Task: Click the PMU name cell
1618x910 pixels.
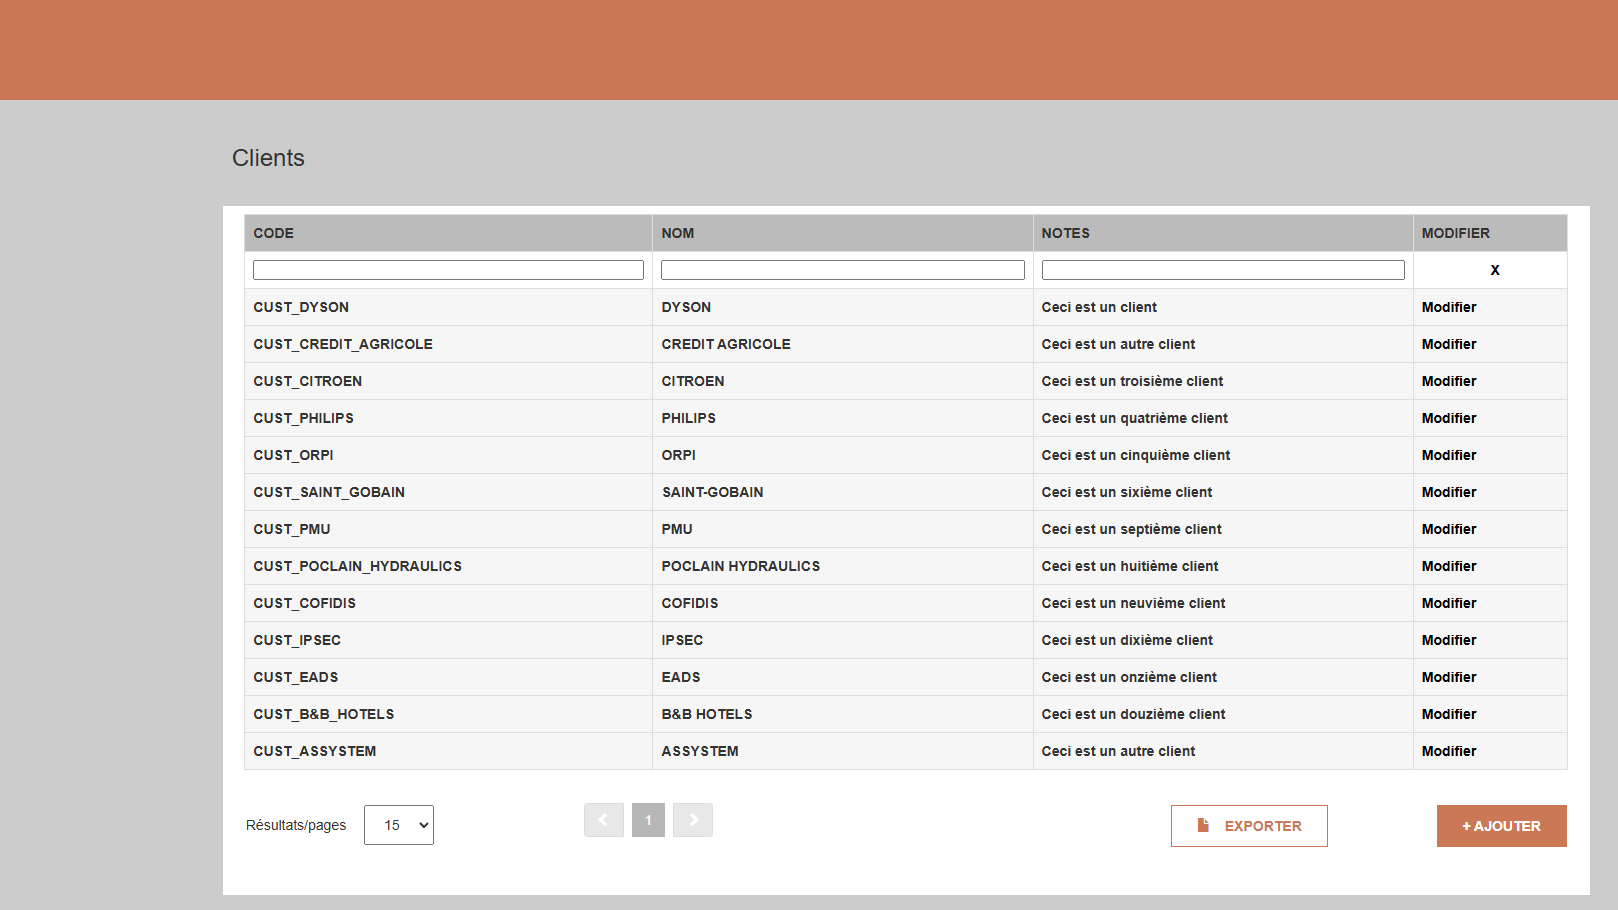Action: [x=843, y=529]
